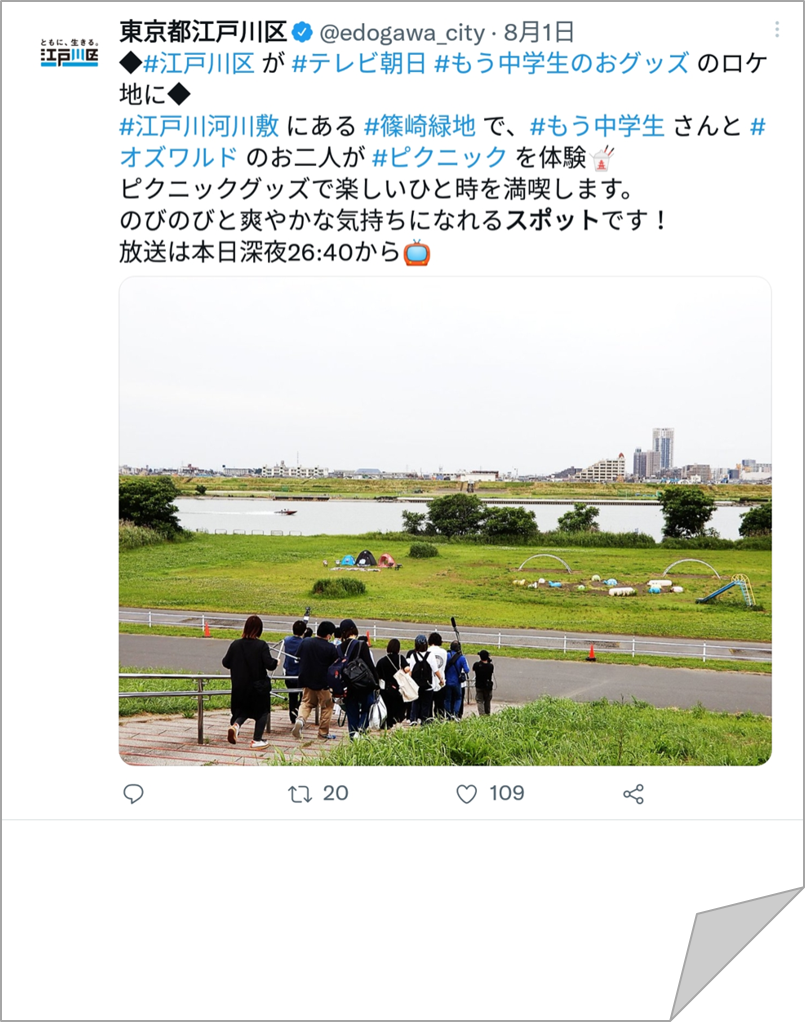The height and width of the screenshot is (1022, 805).
Task: Click the TV emoji after 26:40から
Action: tap(417, 252)
